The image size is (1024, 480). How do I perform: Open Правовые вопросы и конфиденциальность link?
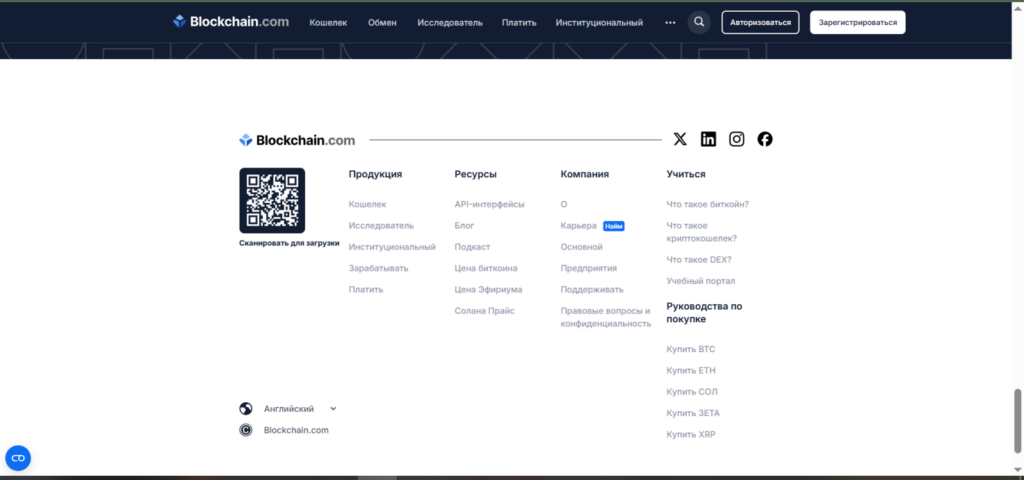tap(606, 317)
